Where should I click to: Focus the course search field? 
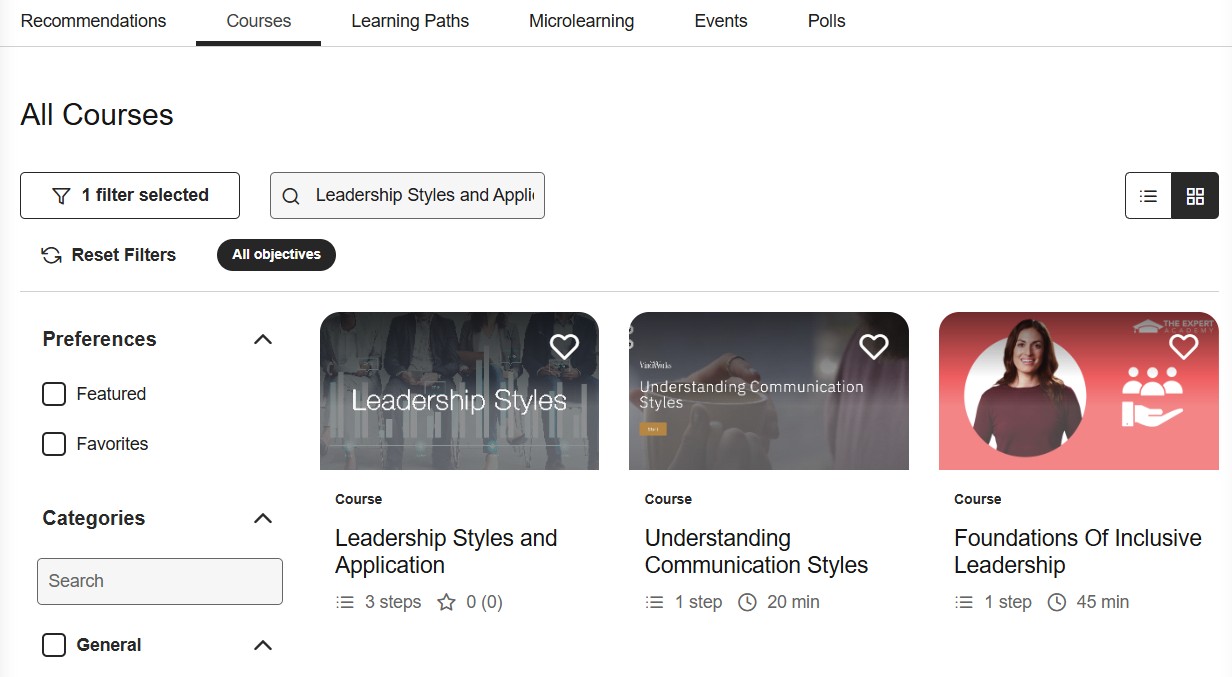pyautogui.click(x=407, y=196)
